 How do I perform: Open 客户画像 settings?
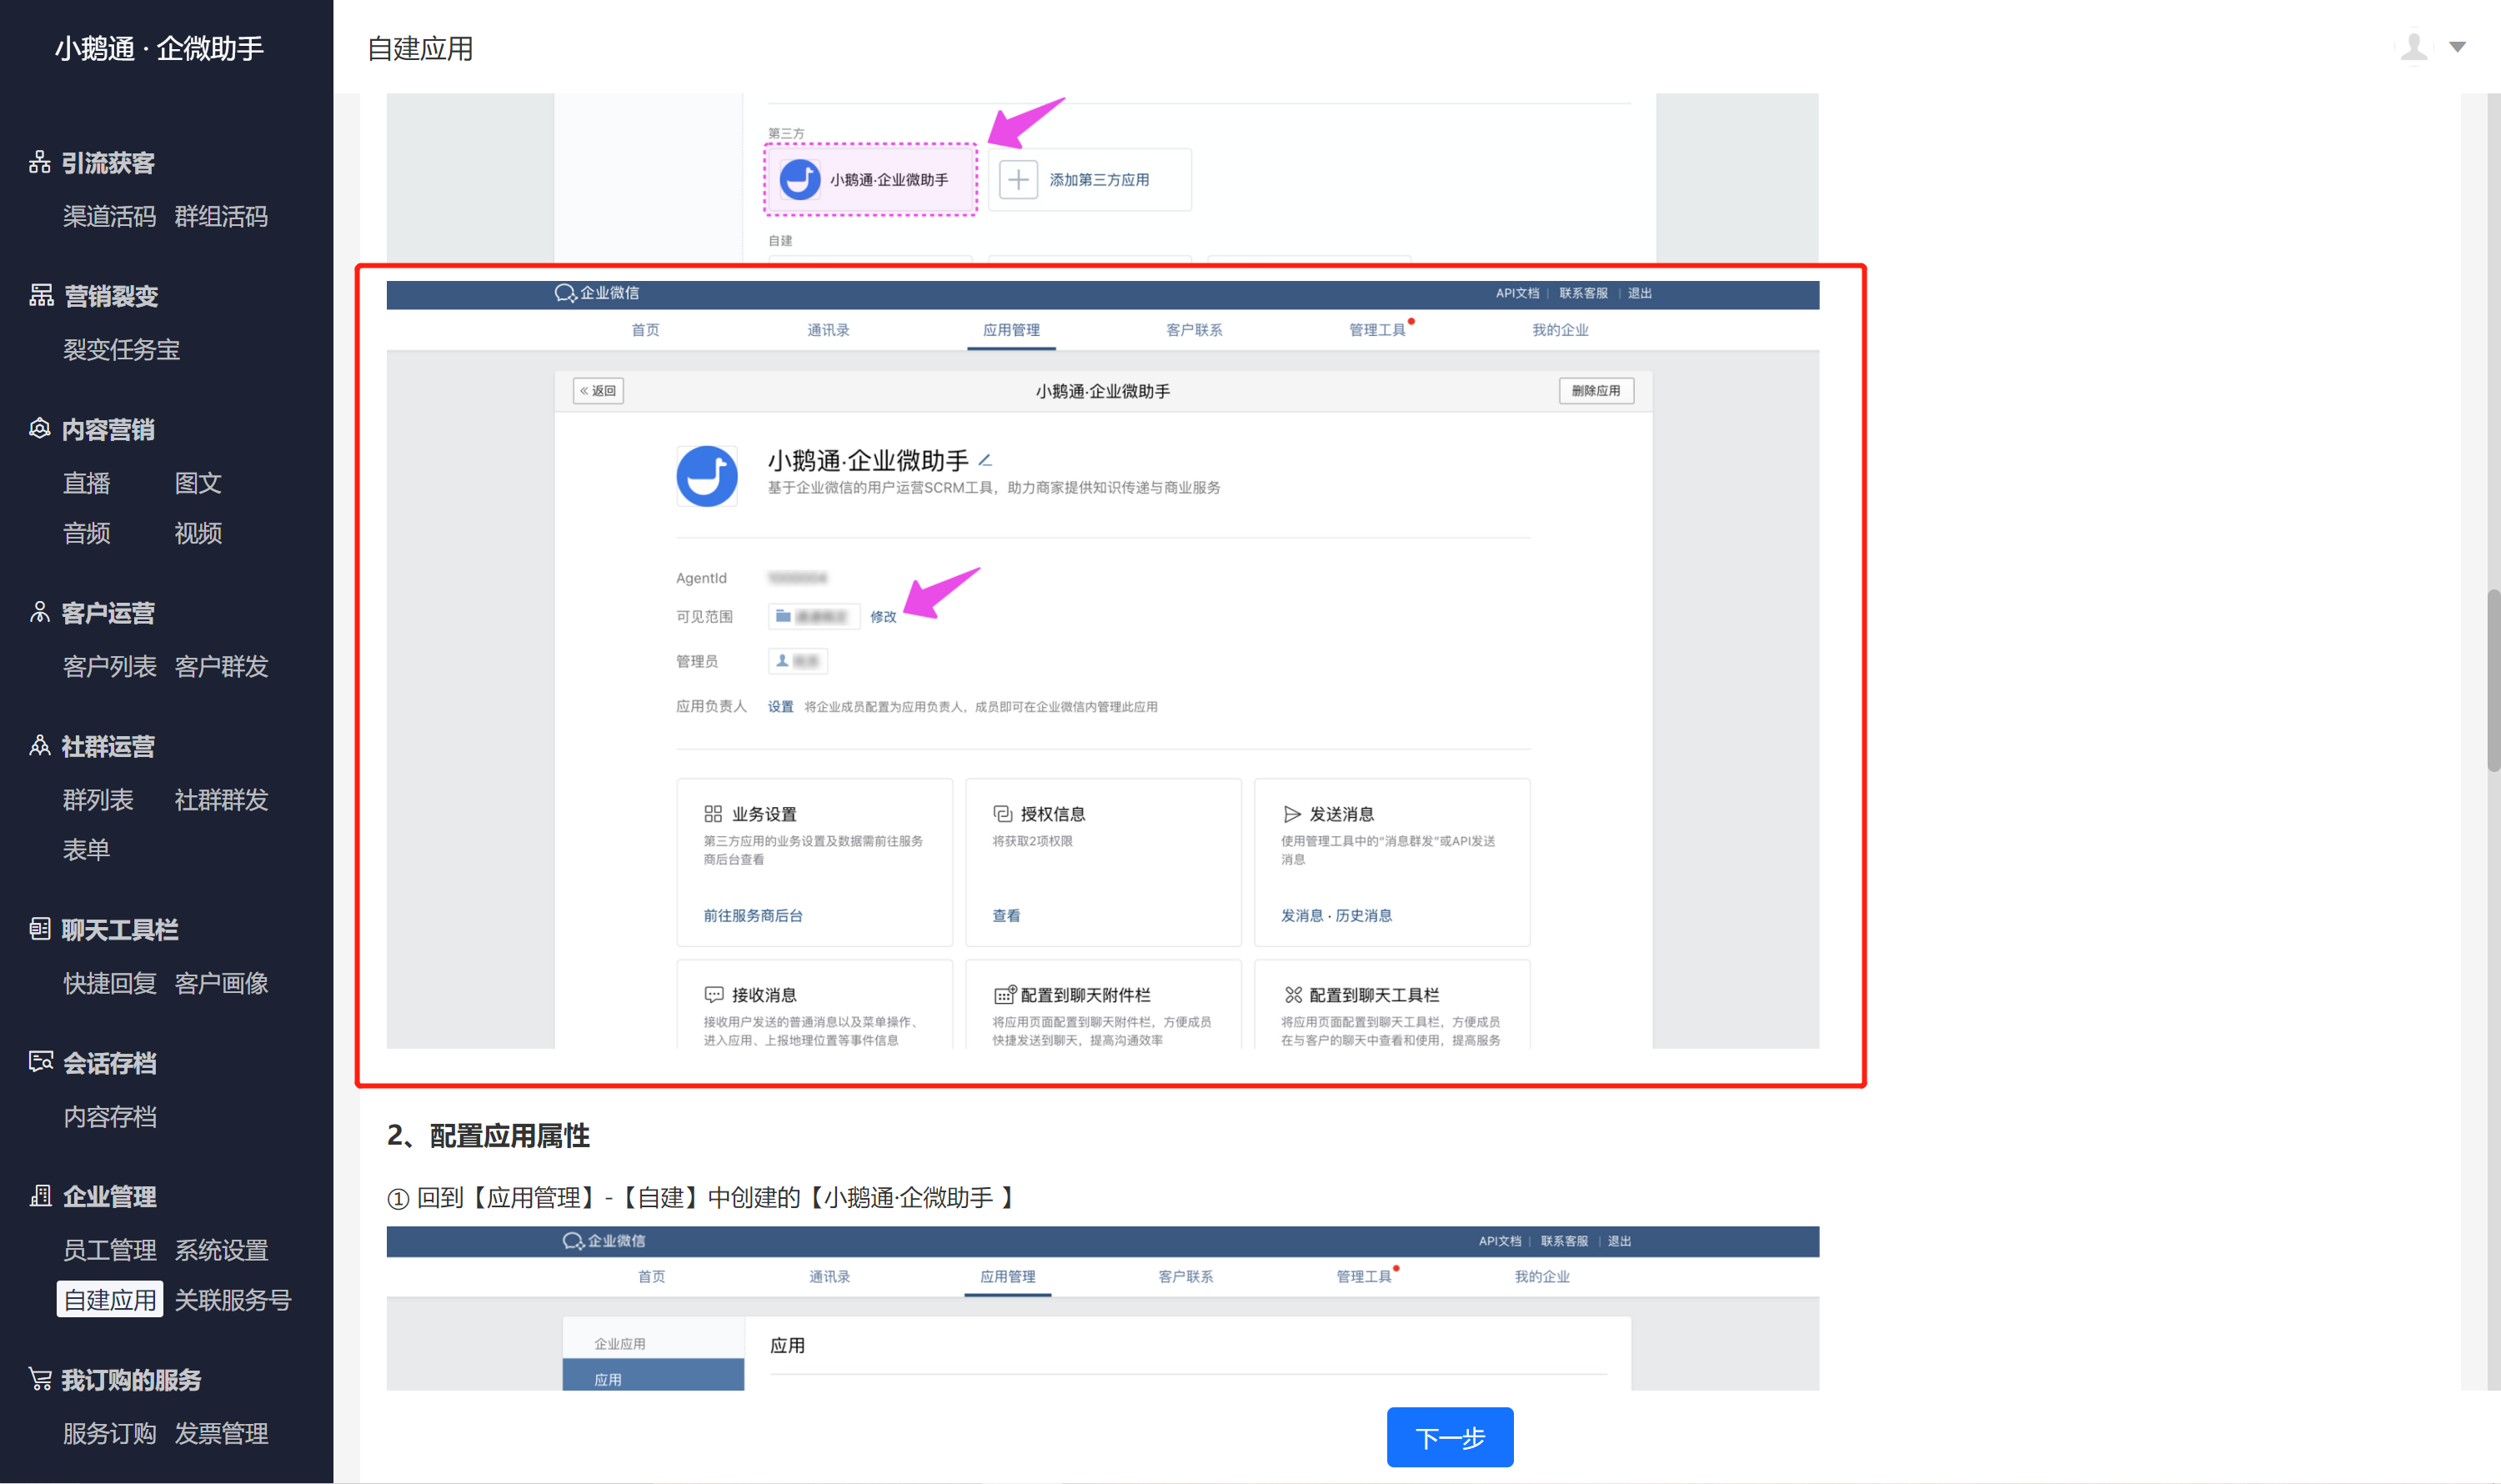[x=221, y=983]
